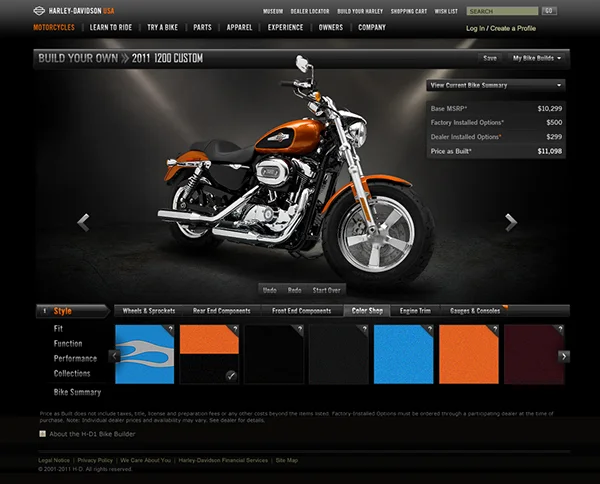600x484 pixels.
Task: Open help icon on solid orange swatch
Action: pyautogui.click(x=494, y=329)
